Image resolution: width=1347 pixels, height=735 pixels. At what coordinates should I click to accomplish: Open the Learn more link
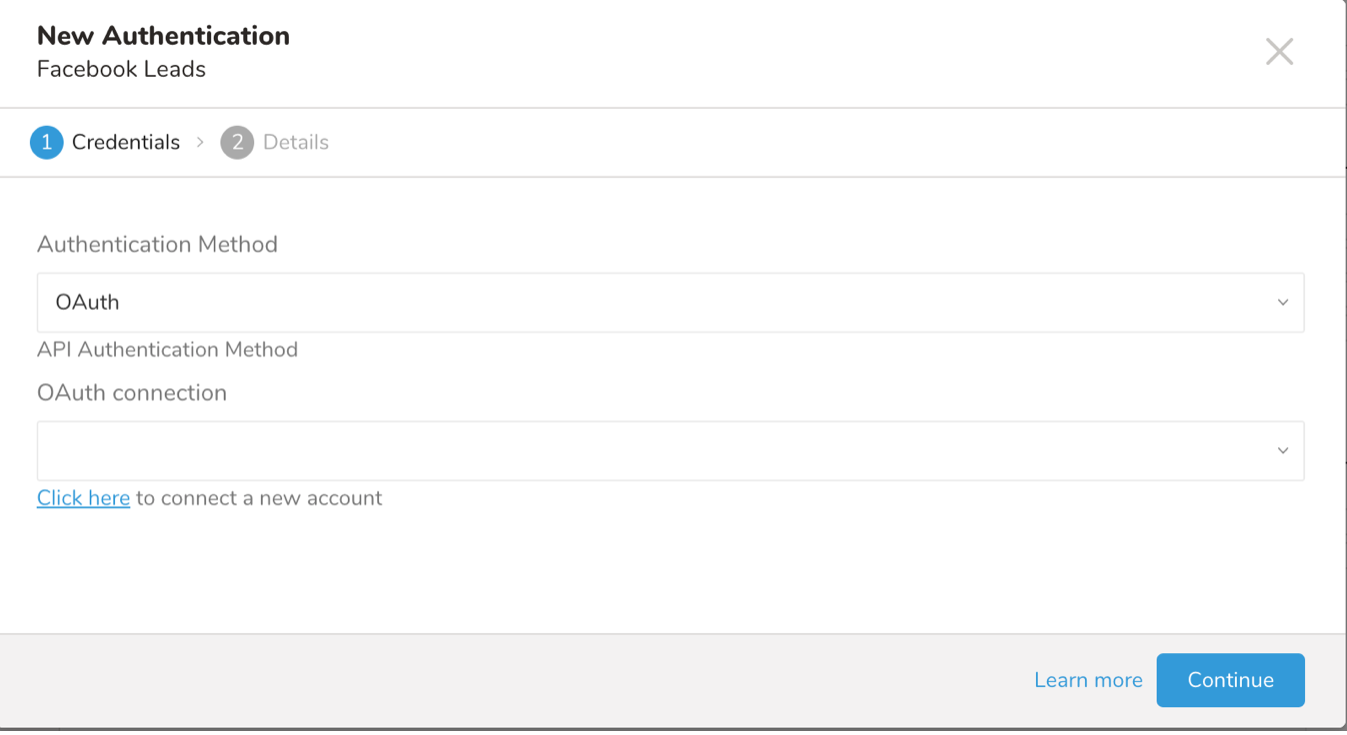(x=1088, y=680)
